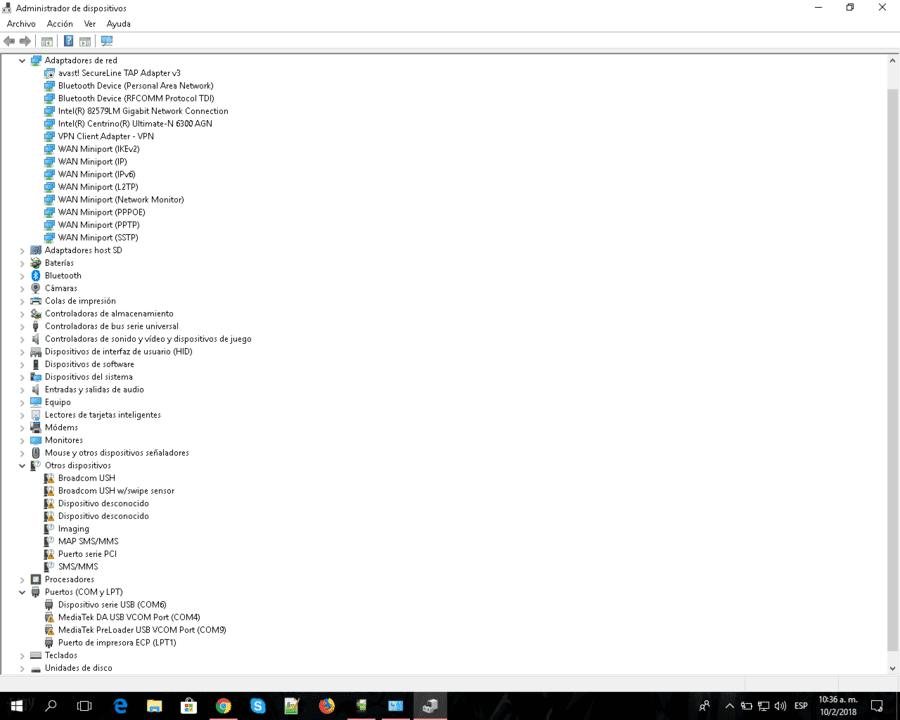Select MediaTek PreLoader USB VCOM Port (COM9)
This screenshot has width=900, height=720.
pos(142,630)
